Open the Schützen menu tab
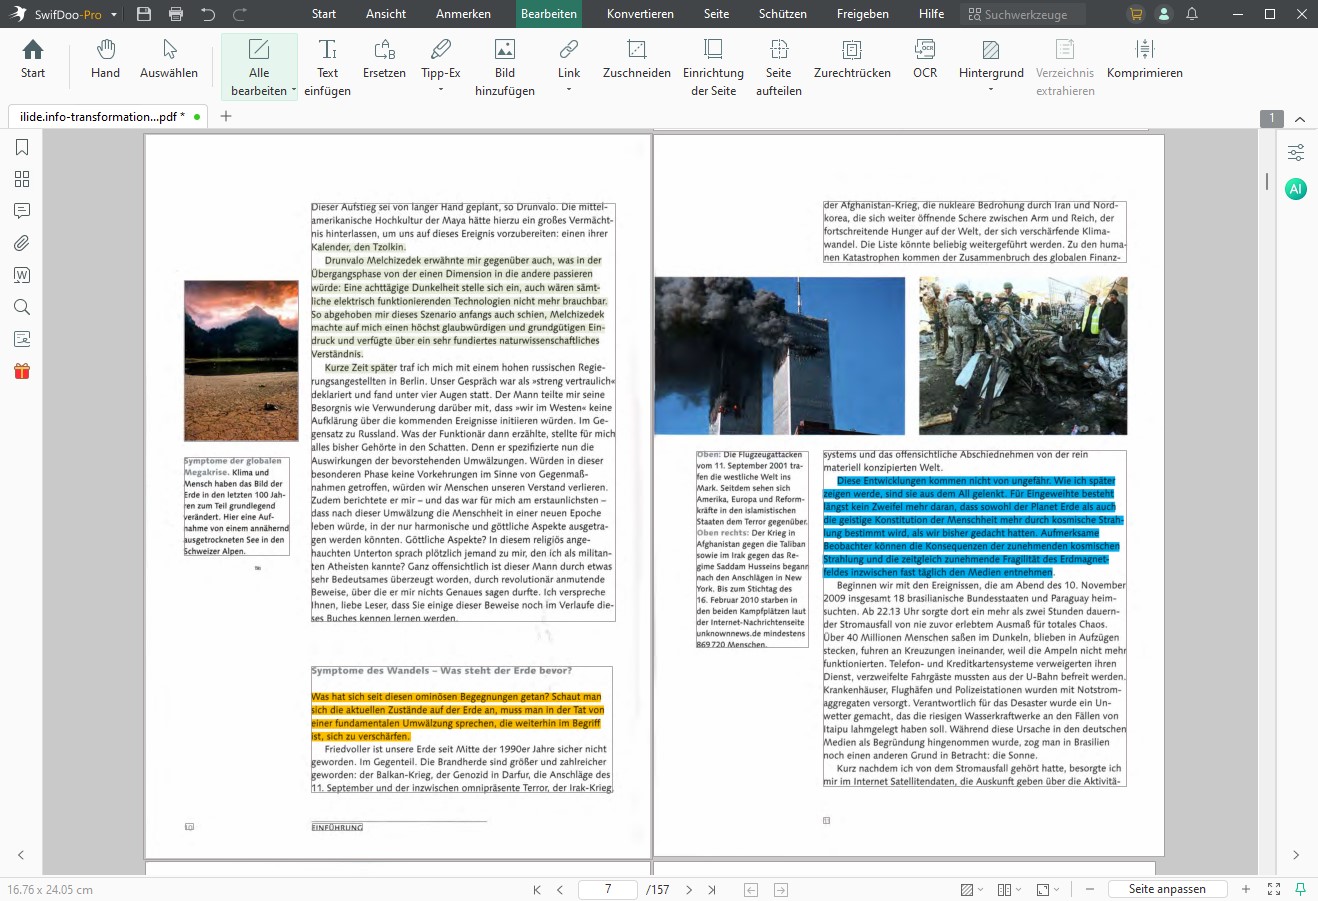1318x901 pixels. pyautogui.click(x=783, y=14)
